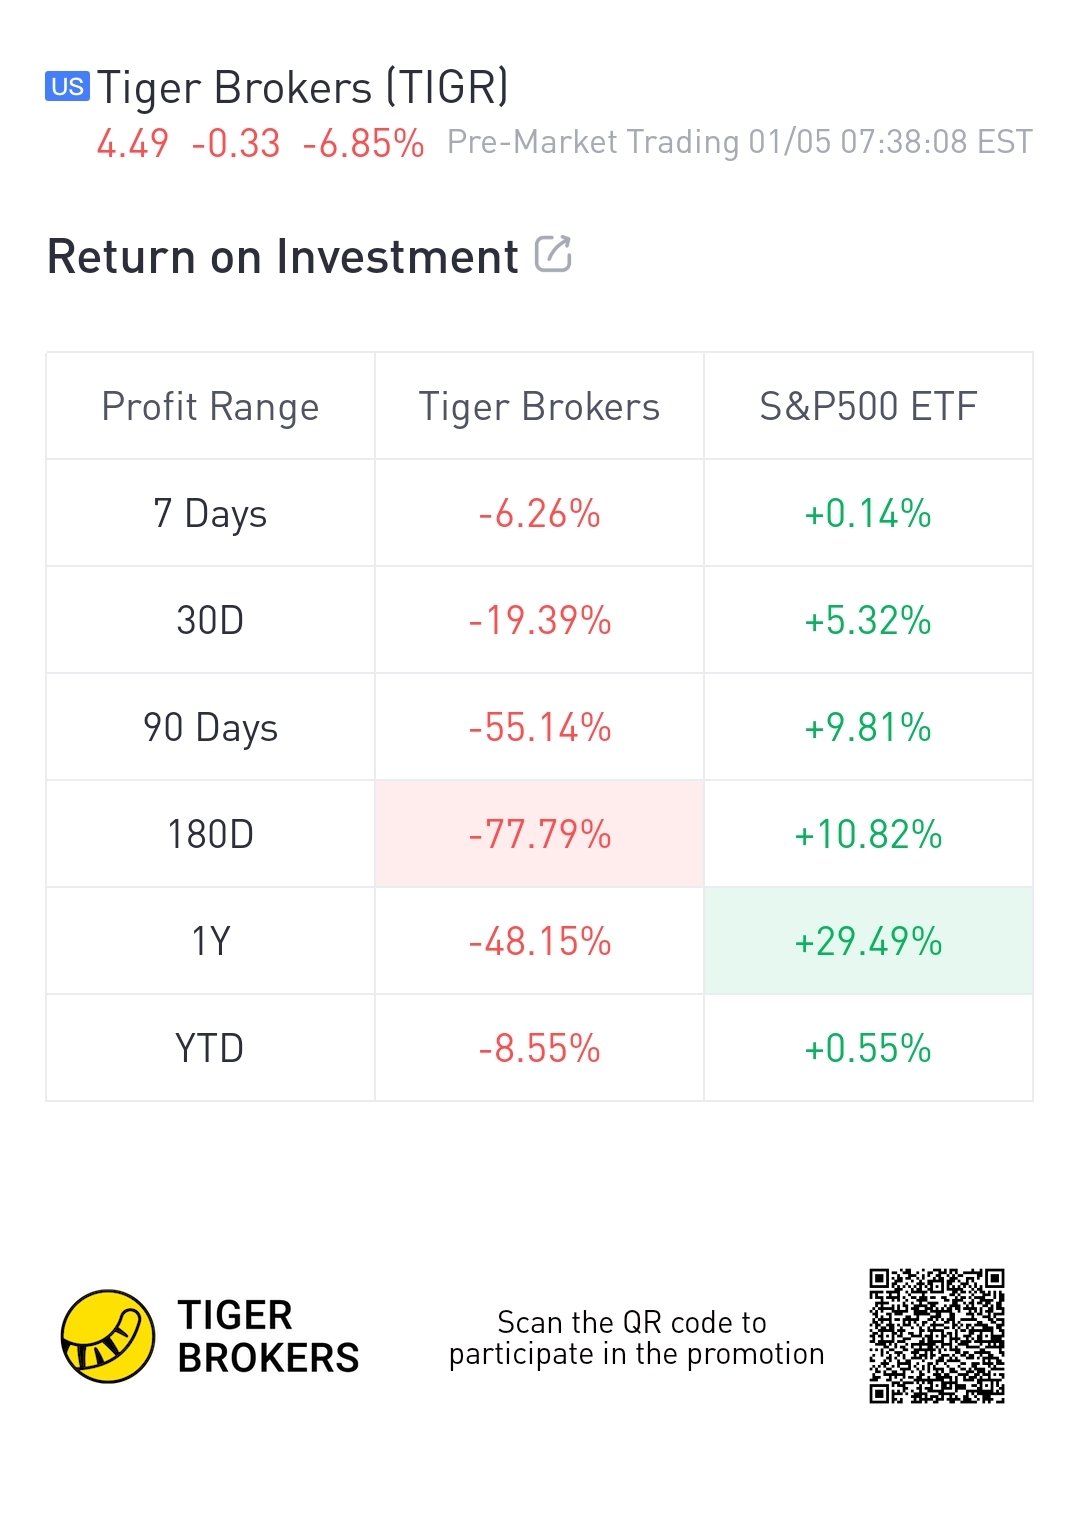Screen dimensions: 1080x1527
Task: Click the 1Y row label
Action: (x=210, y=942)
